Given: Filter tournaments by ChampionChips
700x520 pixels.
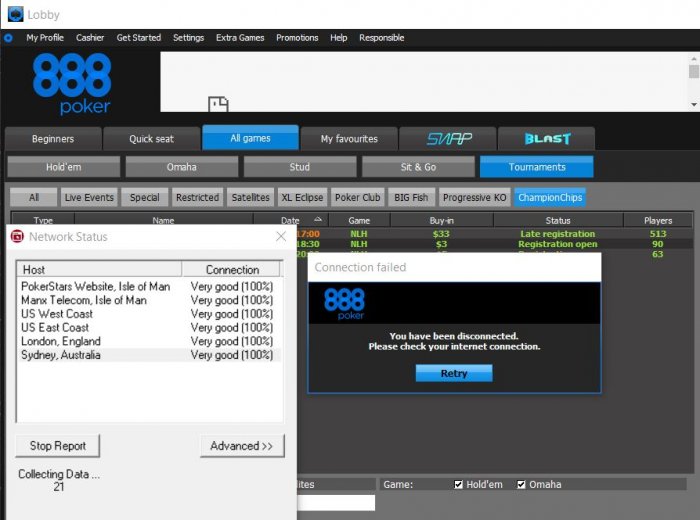Looking at the screenshot, I should [550, 197].
